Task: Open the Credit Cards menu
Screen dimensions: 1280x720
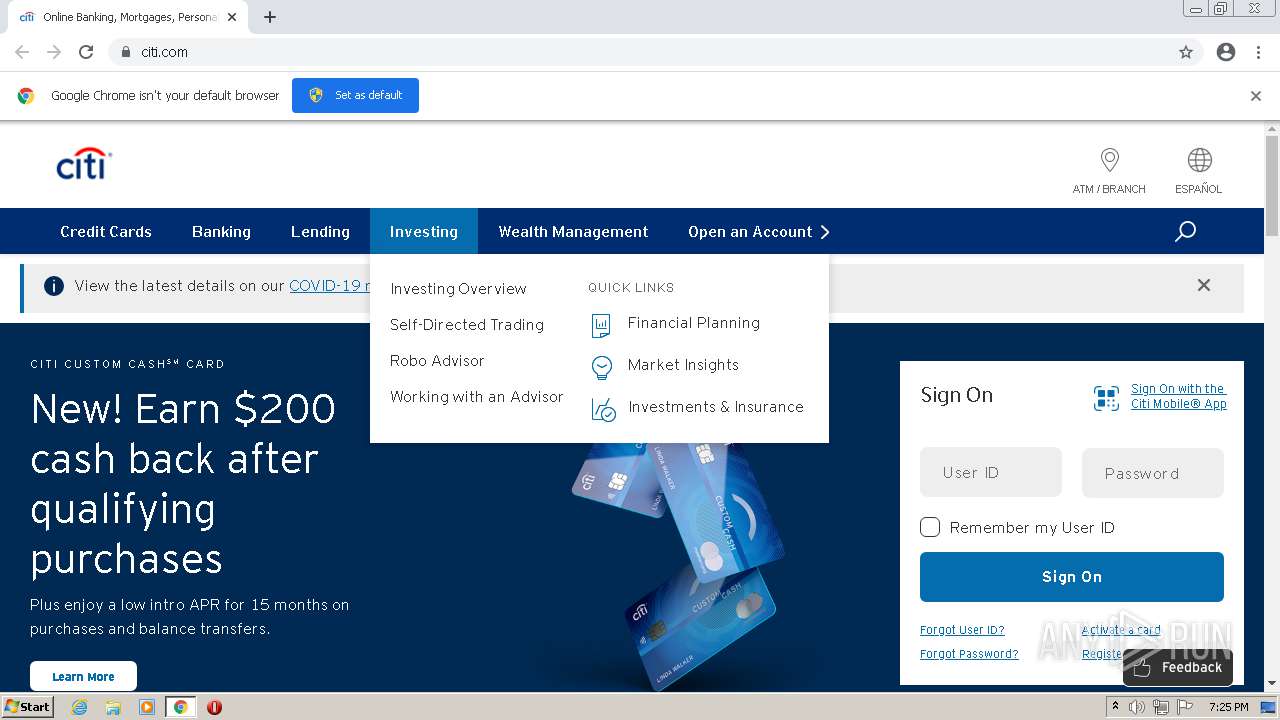Action: [106, 232]
